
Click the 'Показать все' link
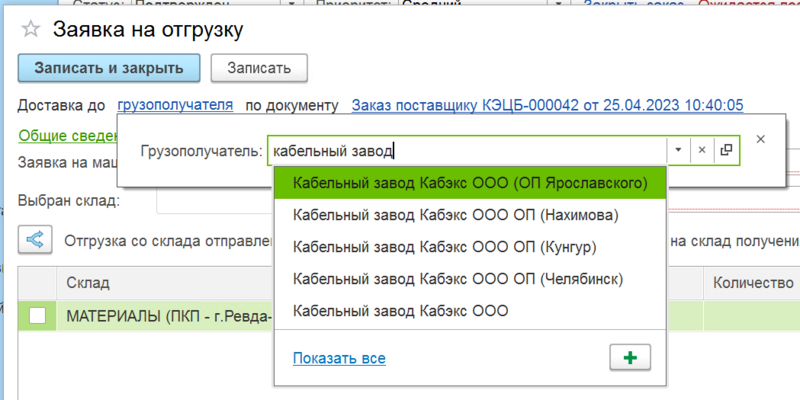pos(339,358)
